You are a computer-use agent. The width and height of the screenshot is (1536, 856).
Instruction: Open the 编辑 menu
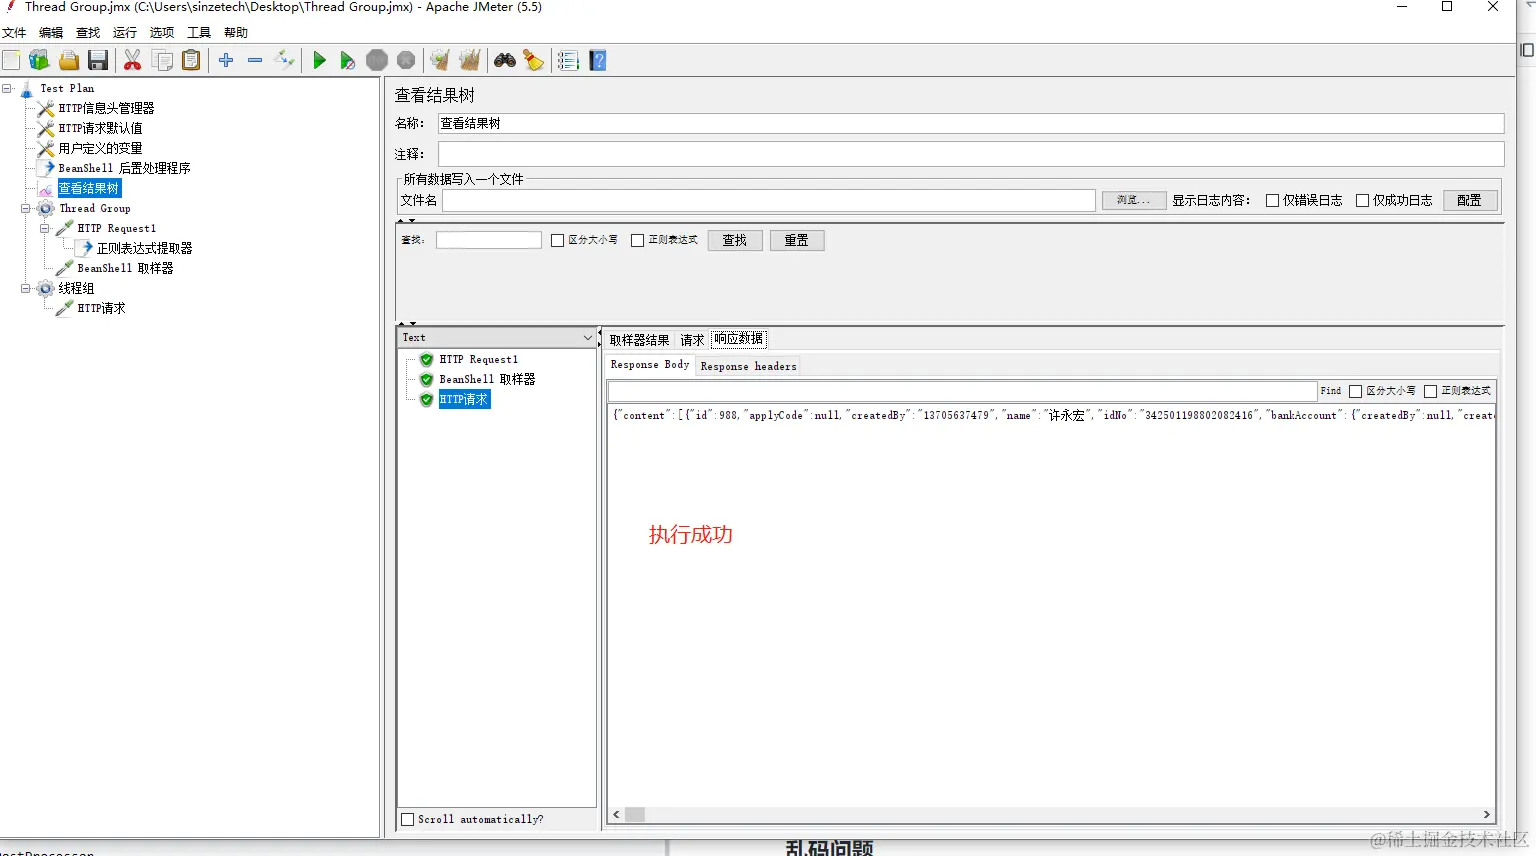(x=51, y=33)
